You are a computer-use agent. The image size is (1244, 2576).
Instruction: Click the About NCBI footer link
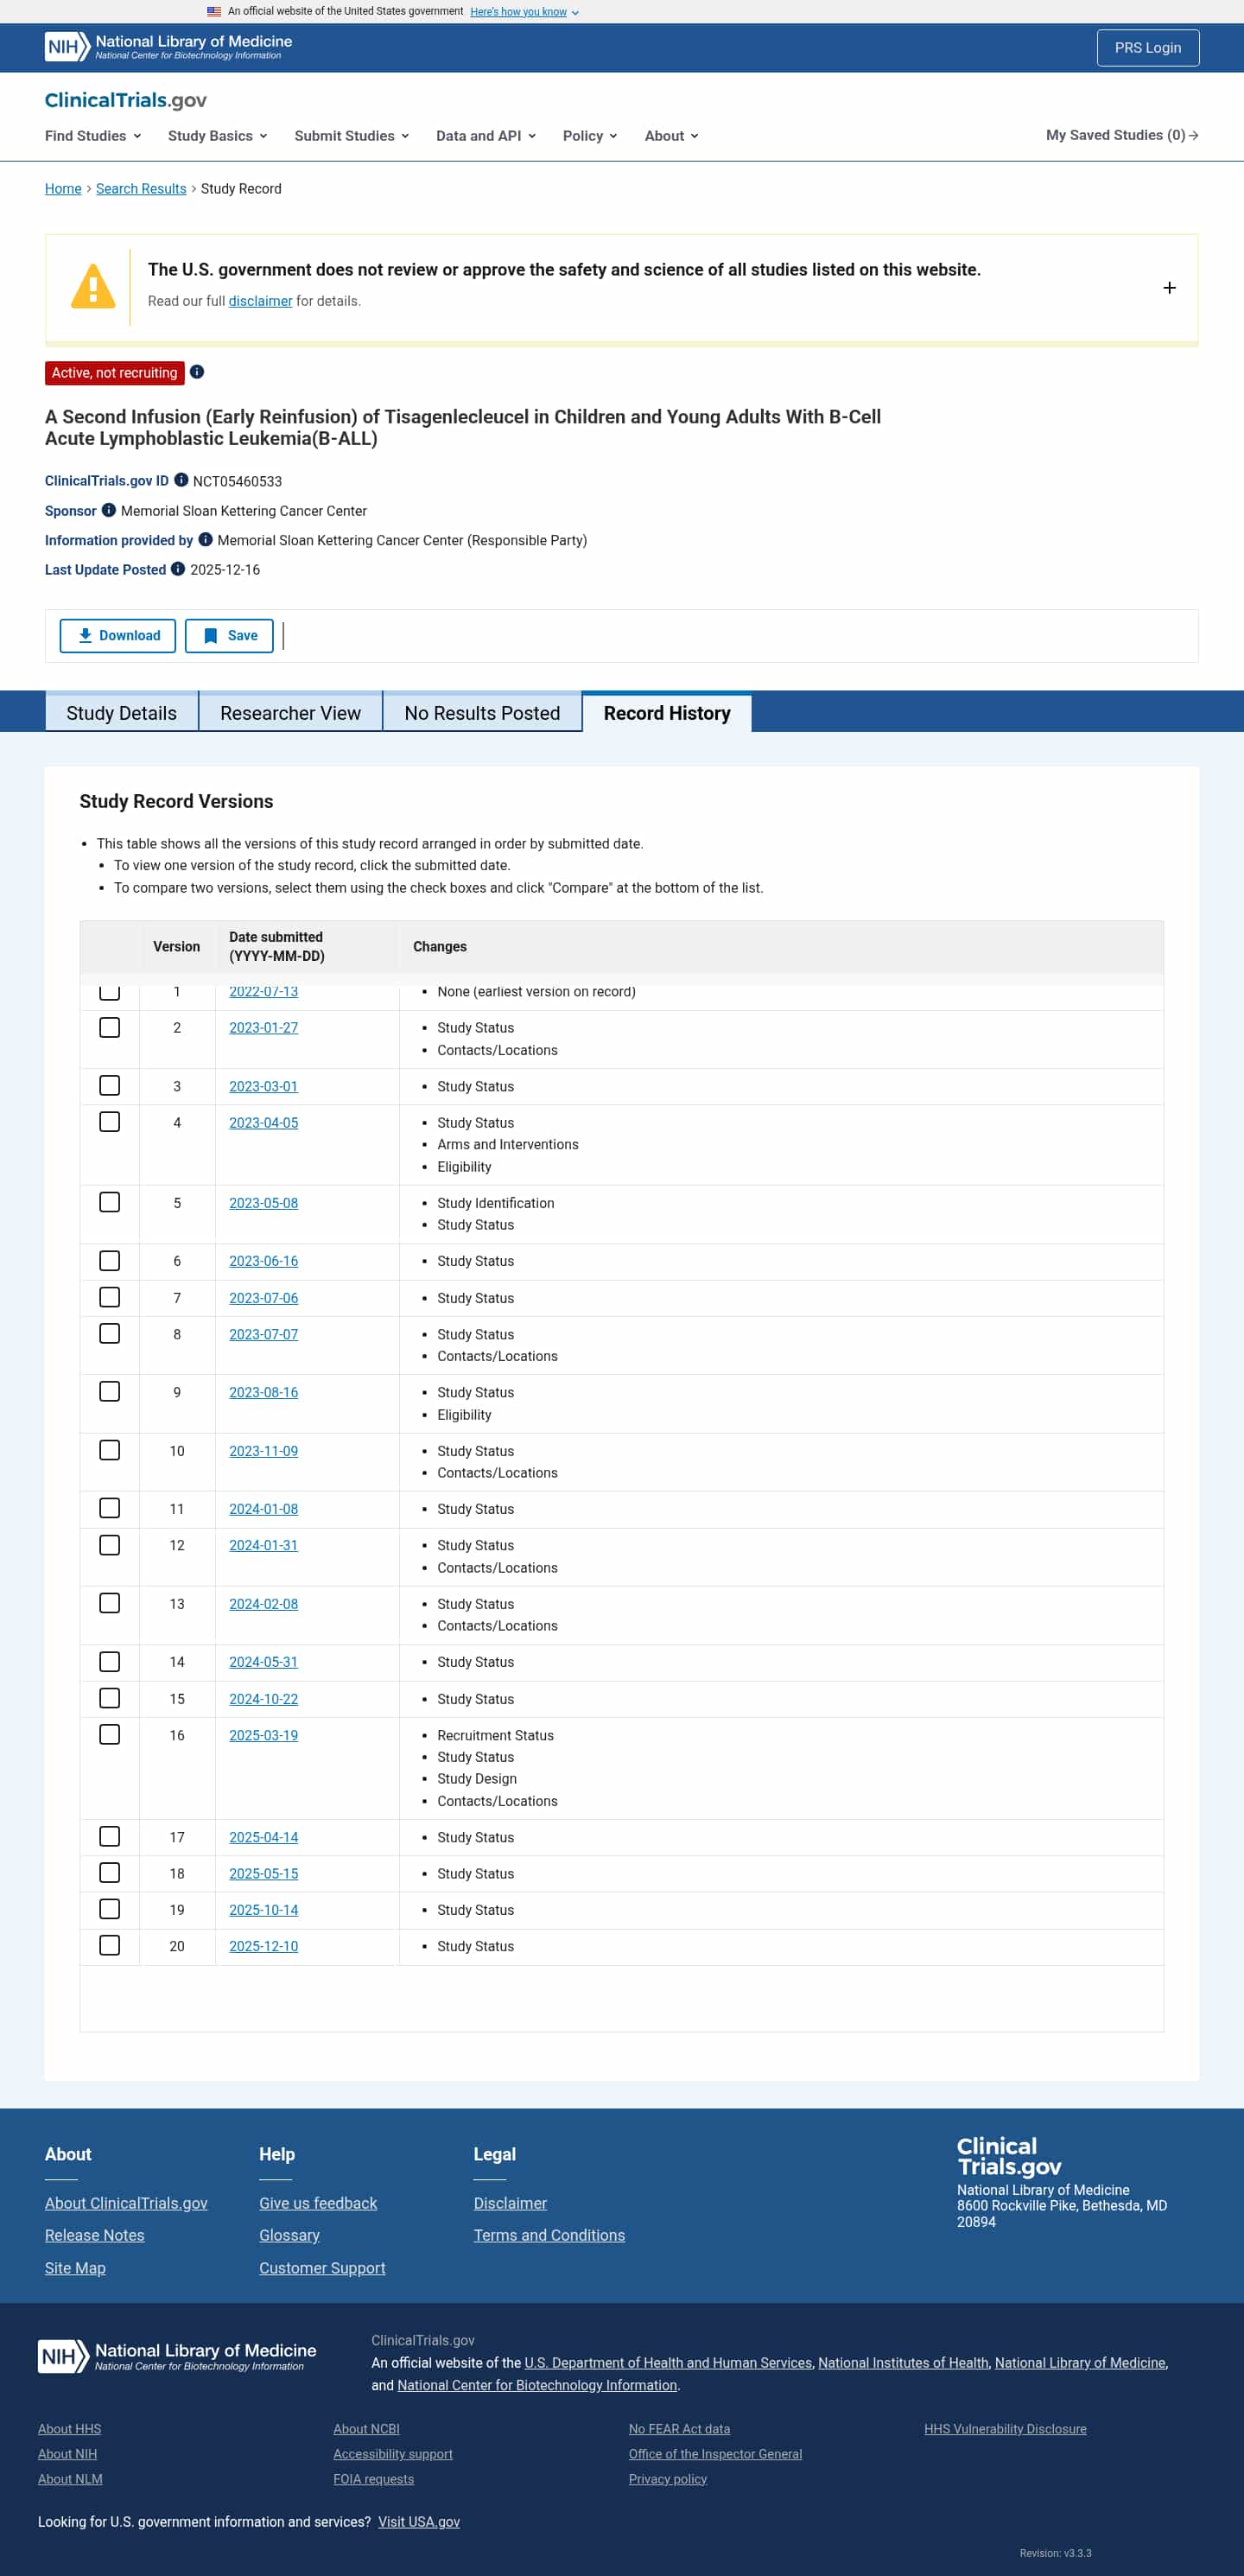pos(367,2429)
